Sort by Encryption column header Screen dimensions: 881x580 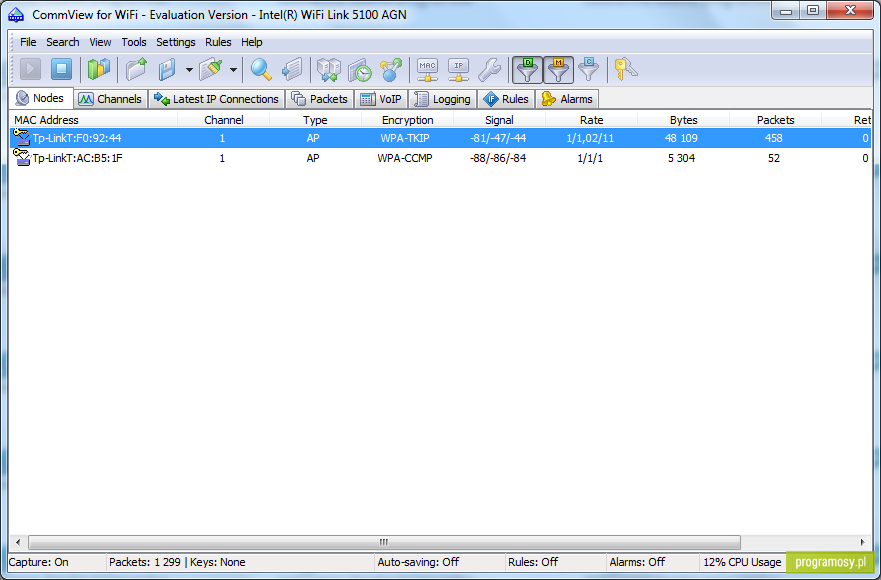[x=407, y=120]
